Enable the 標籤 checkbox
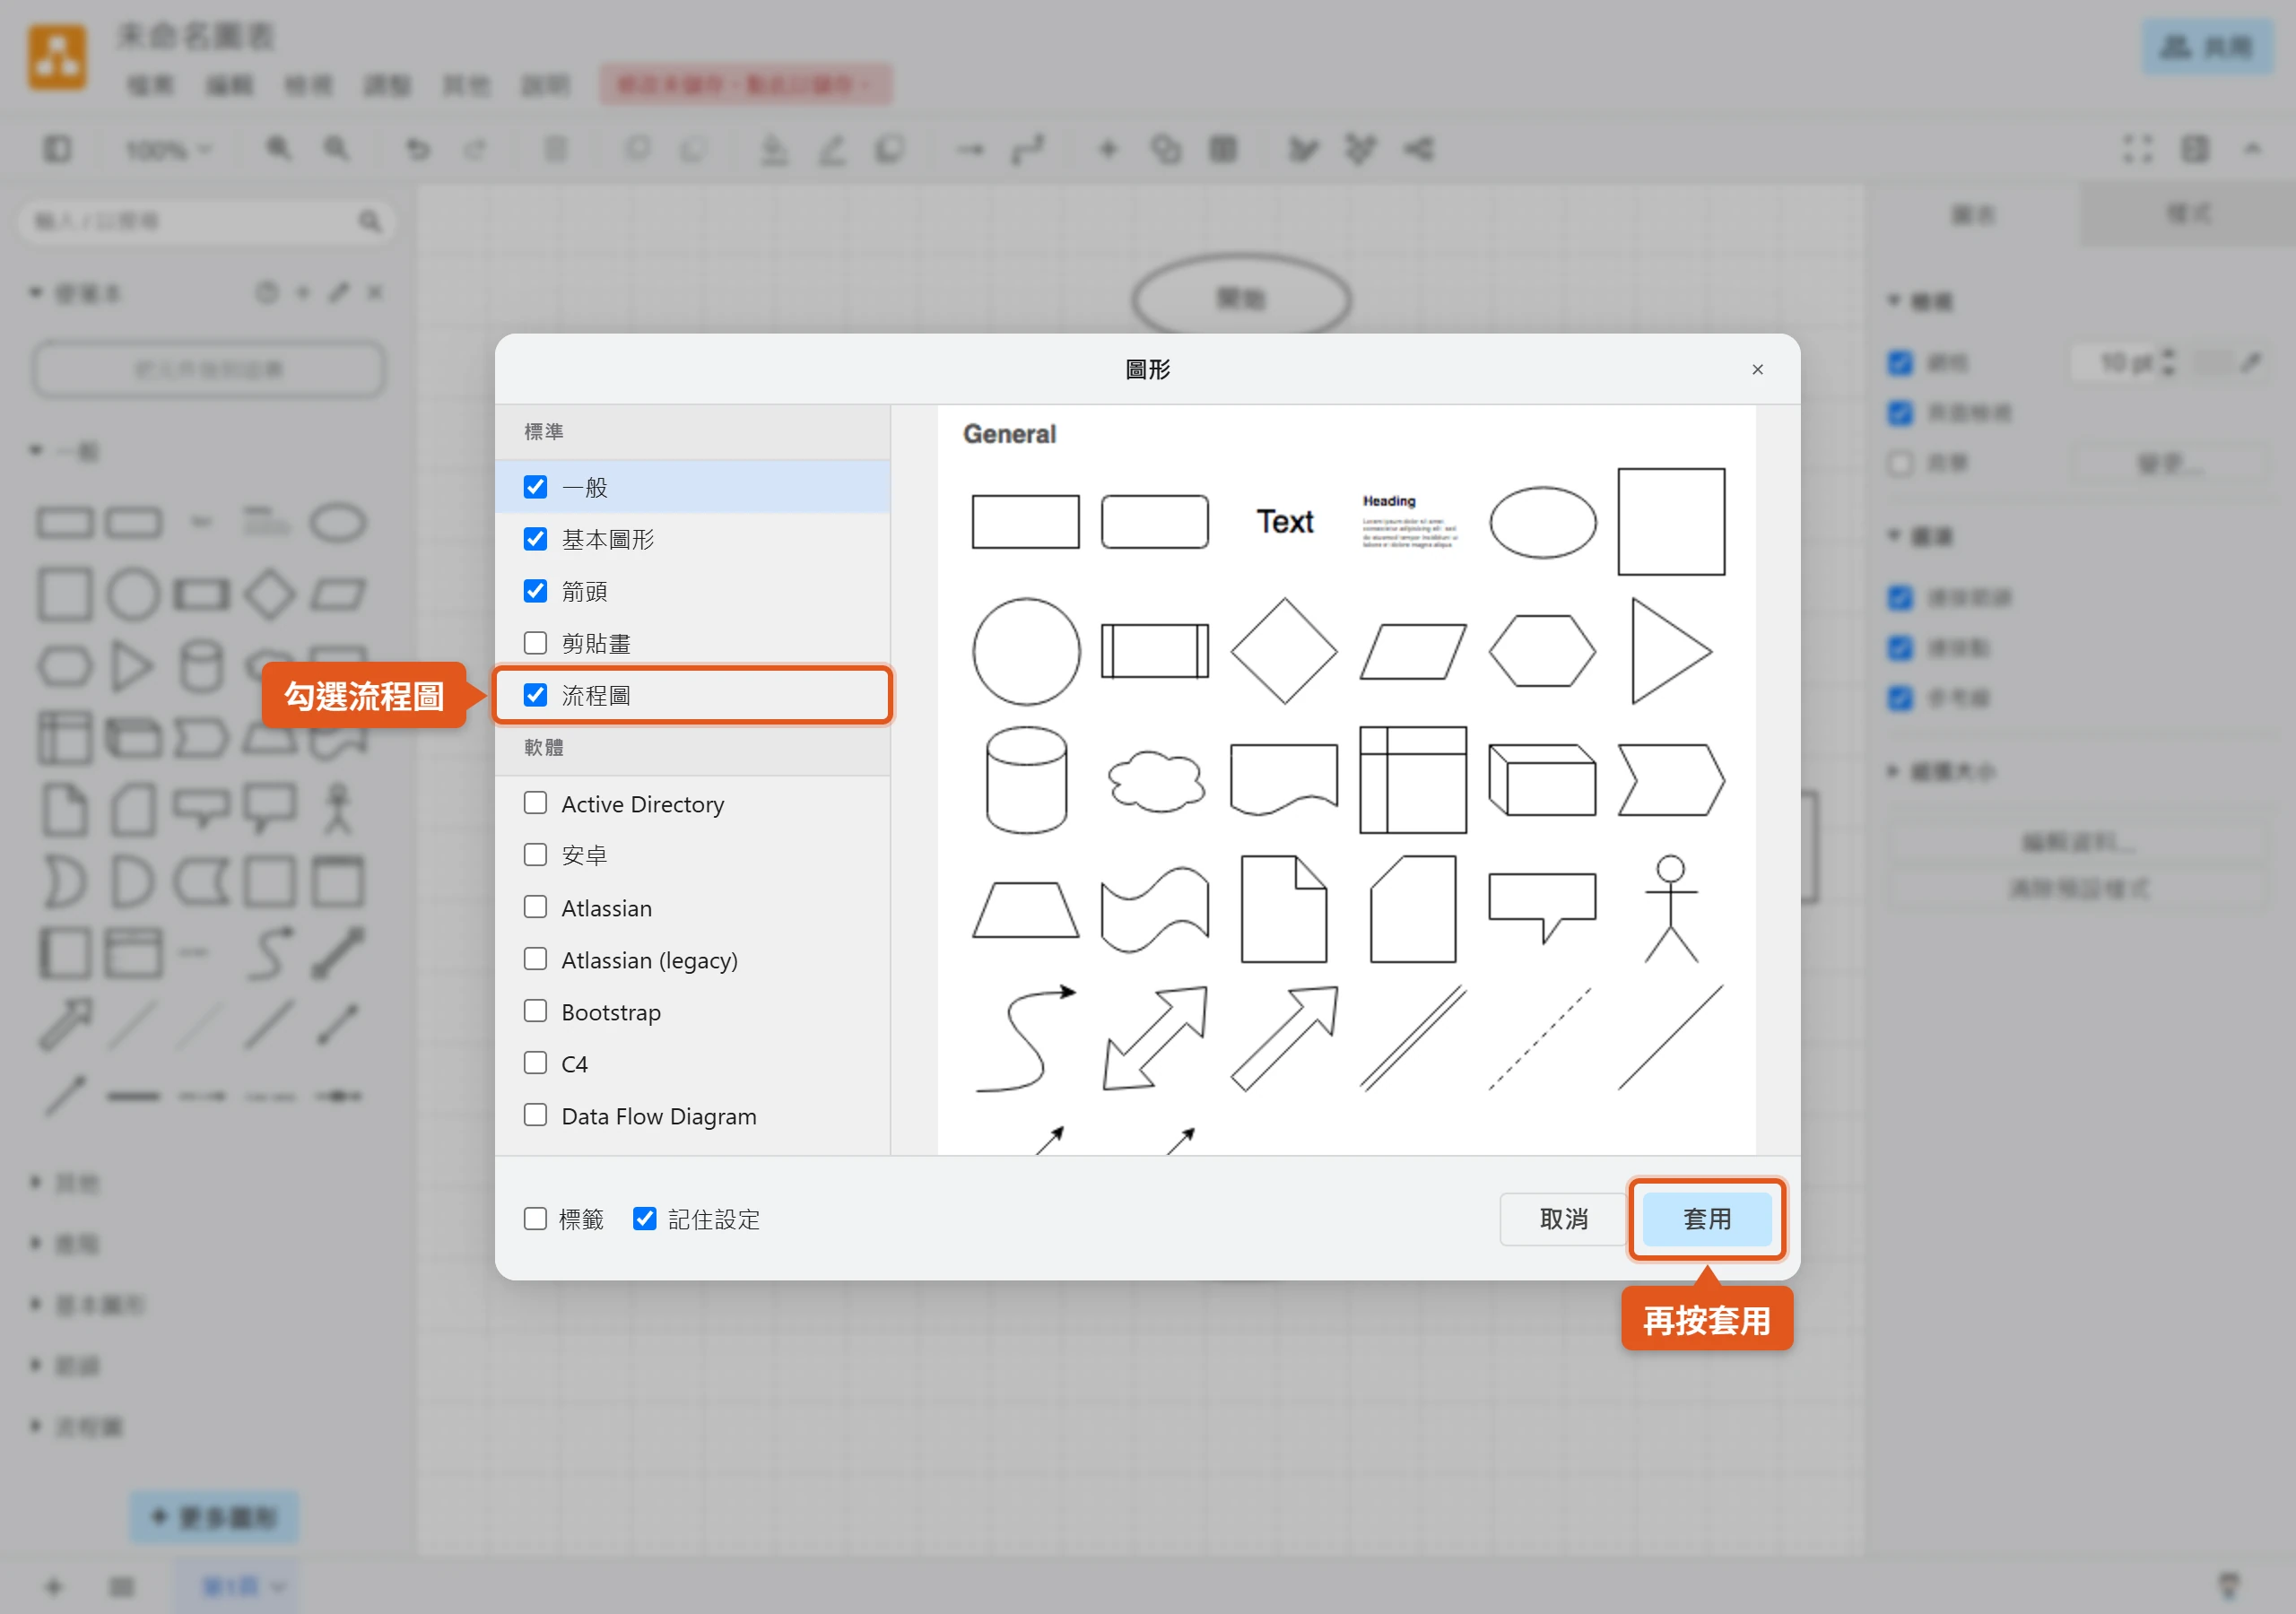 coord(535,1219)
